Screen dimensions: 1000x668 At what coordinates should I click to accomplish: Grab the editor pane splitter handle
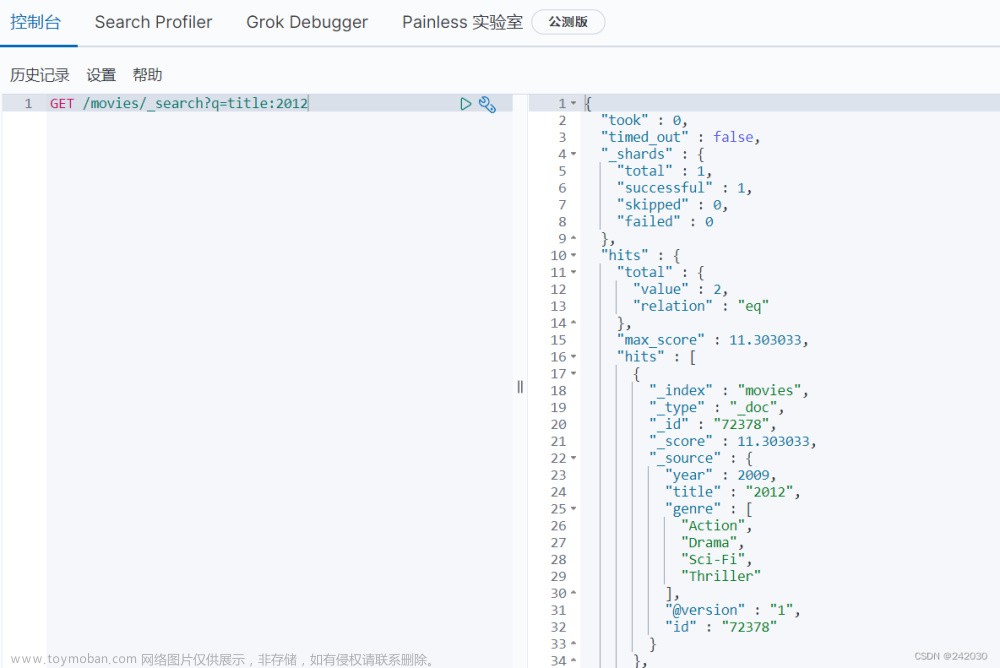click(520, 387)
